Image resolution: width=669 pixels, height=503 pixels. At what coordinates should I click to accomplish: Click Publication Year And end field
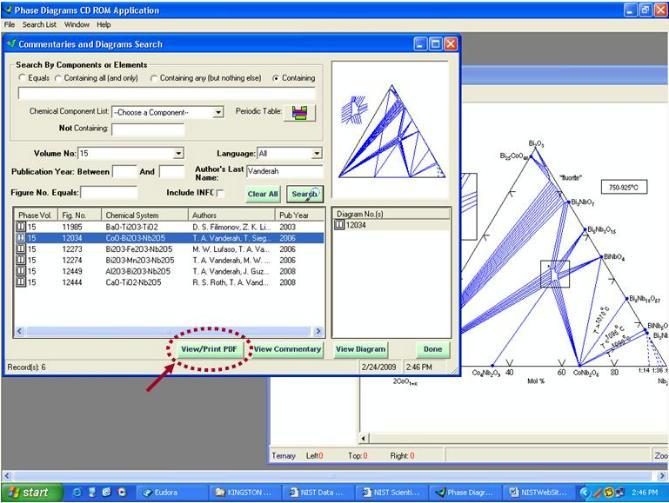coord(172,172)
